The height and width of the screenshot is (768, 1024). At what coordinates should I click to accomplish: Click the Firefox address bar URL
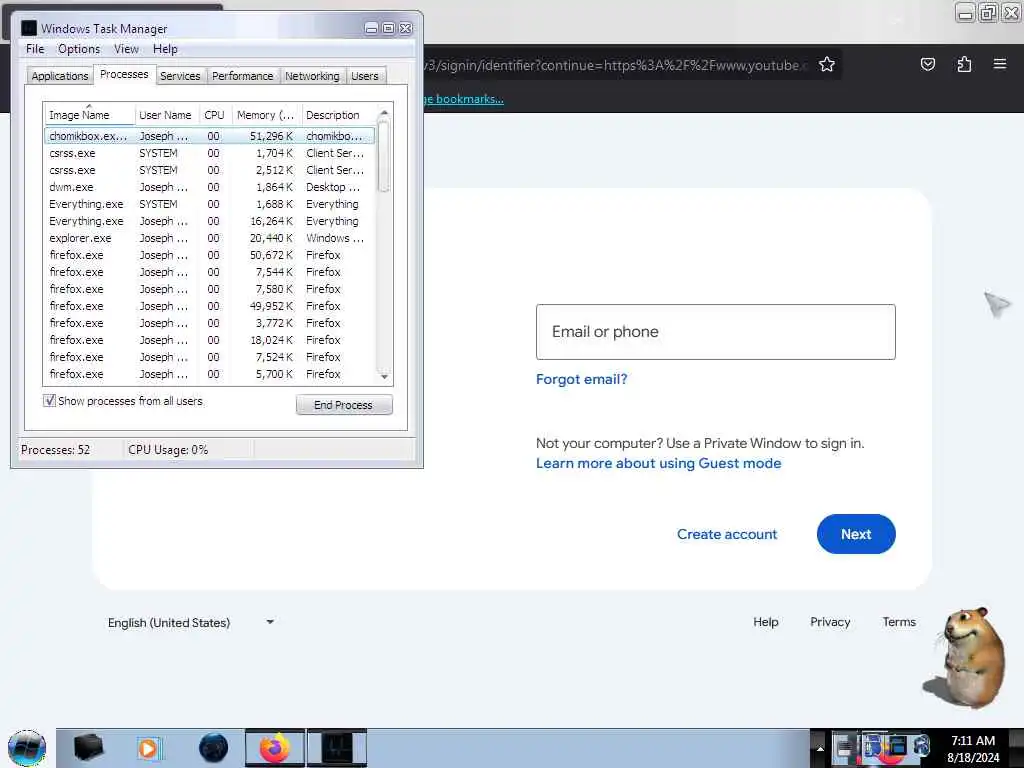point(617,65)
